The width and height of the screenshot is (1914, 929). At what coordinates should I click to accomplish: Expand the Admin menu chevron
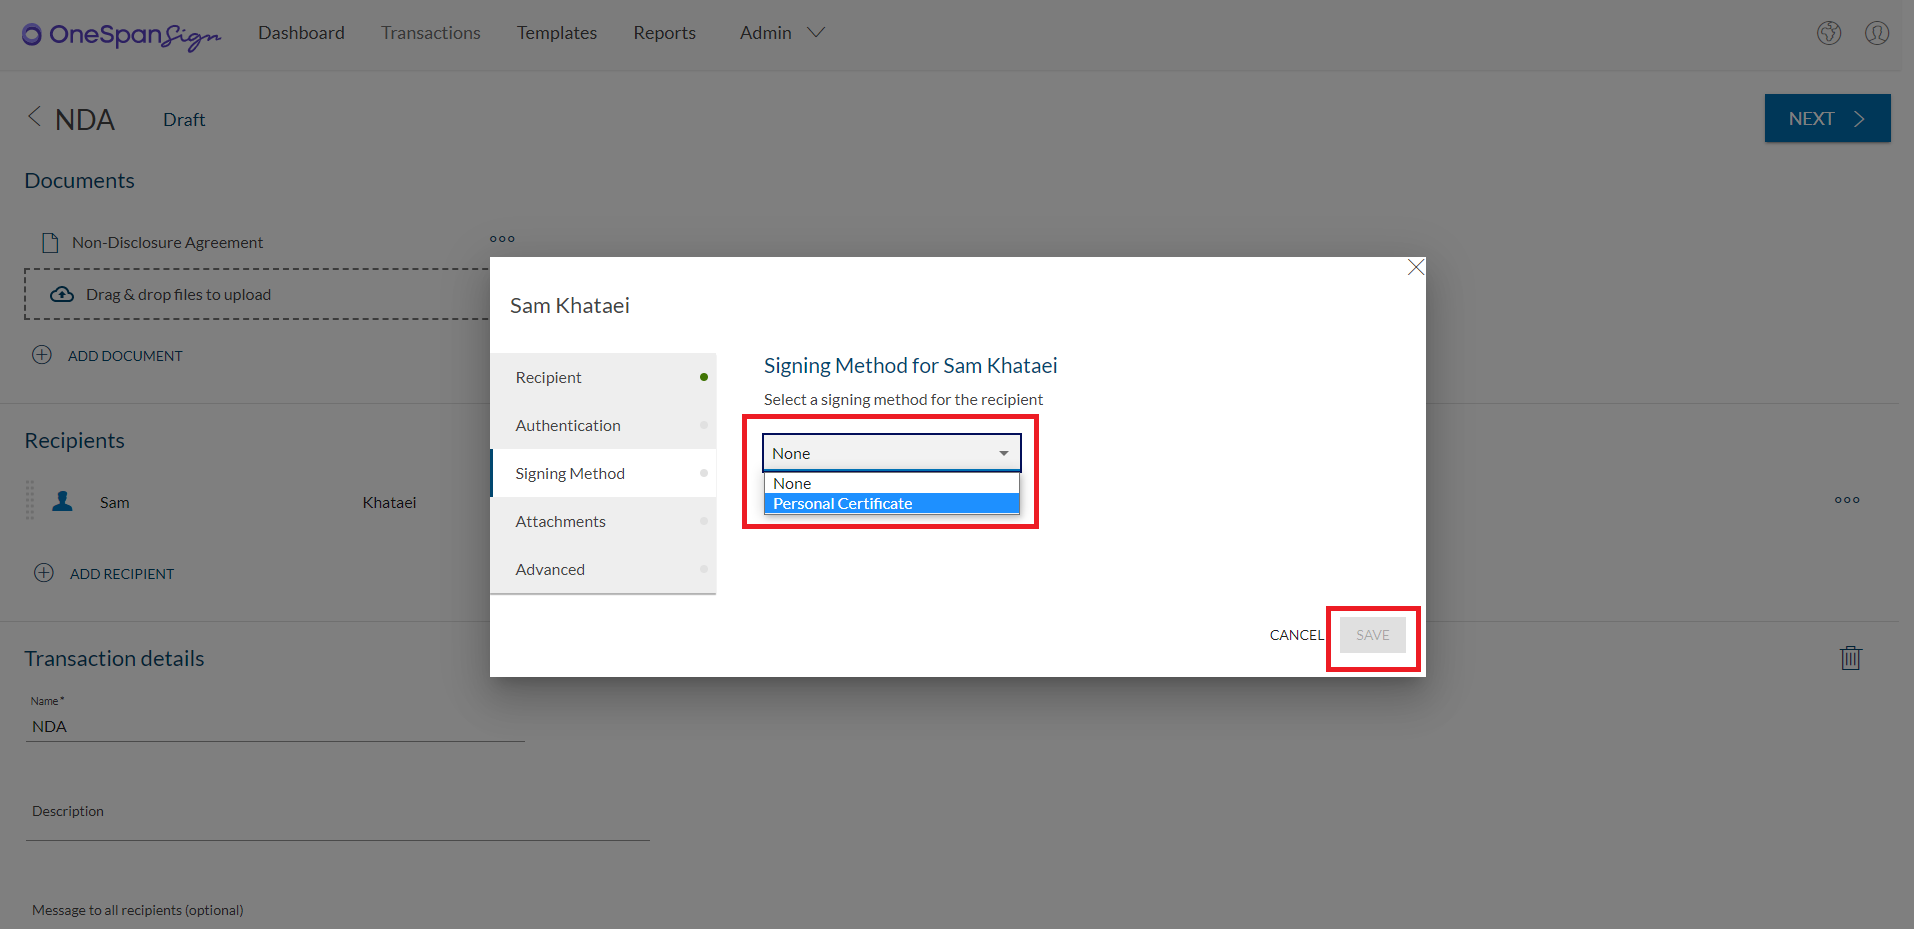(x=816, y=32)
